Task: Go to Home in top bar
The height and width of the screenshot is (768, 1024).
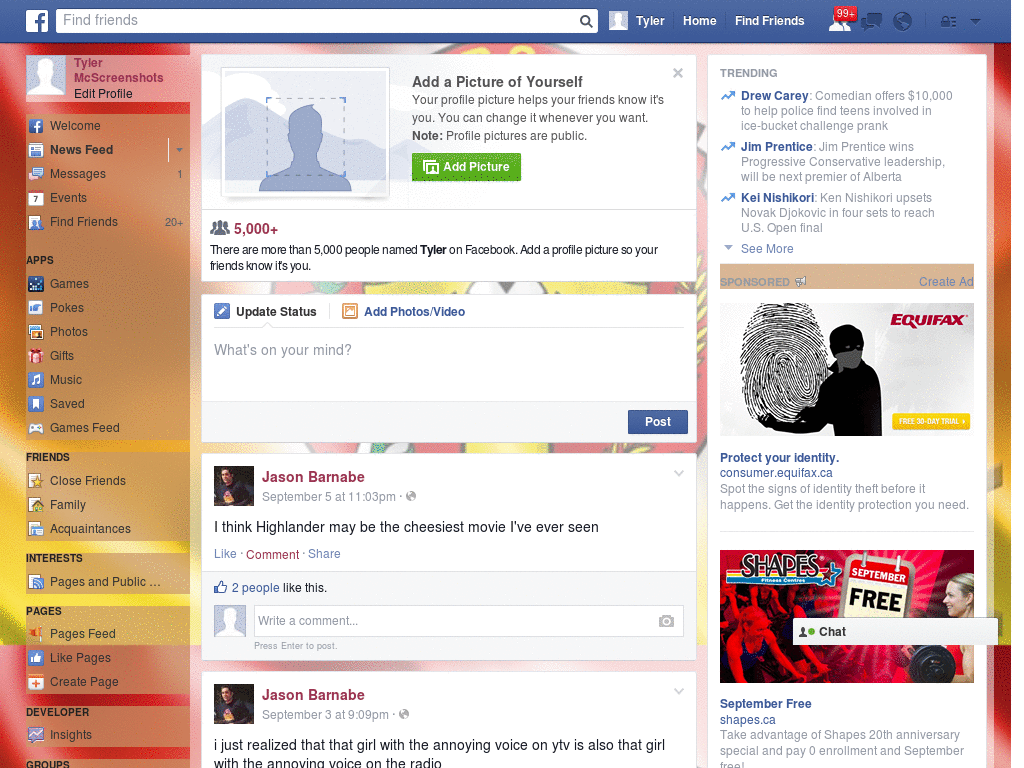Action: [x=699, y=21]
